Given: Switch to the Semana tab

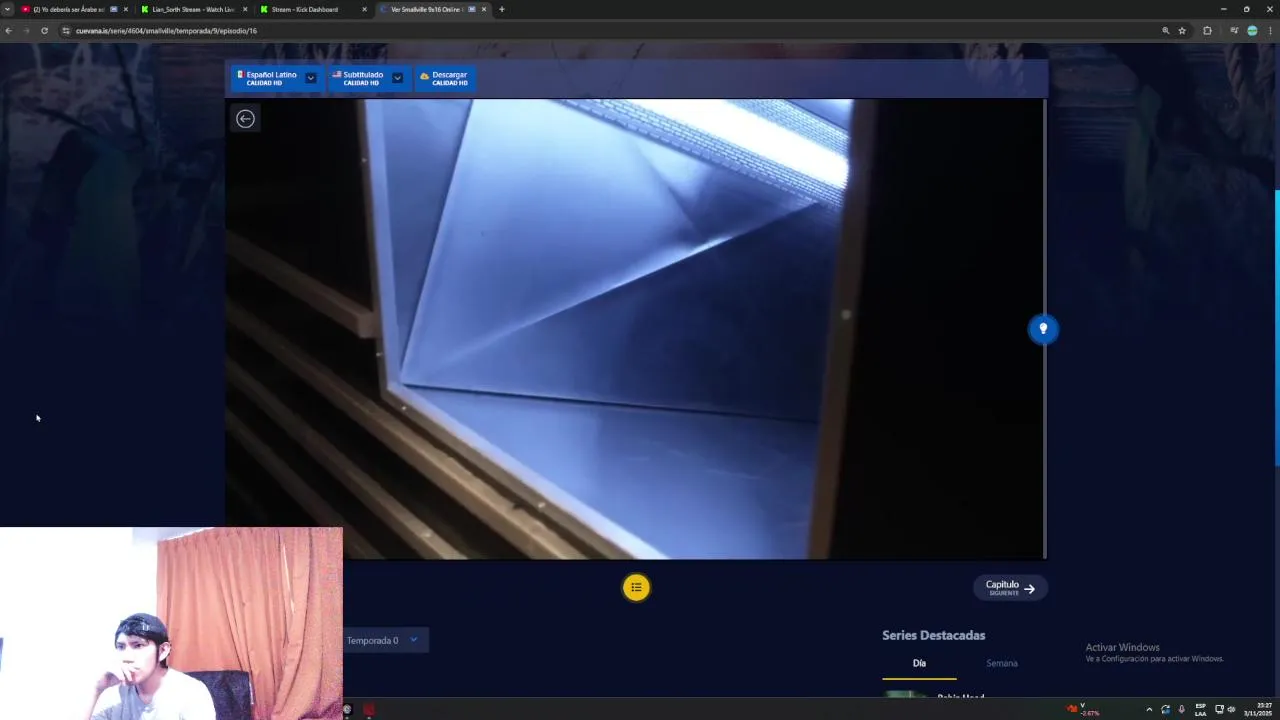Looking at the screenshot, I should click(1002, 663).
